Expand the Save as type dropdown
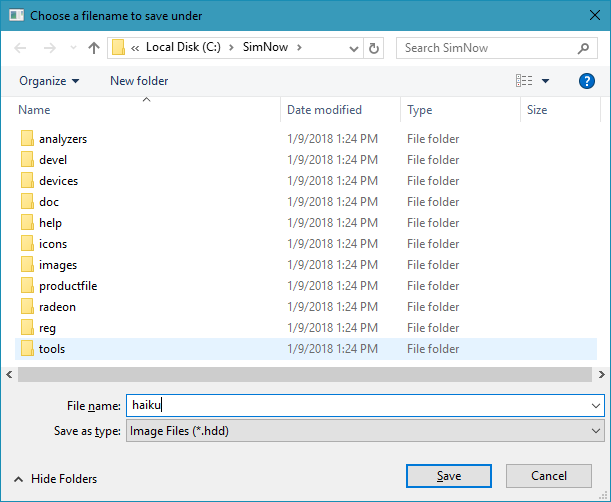 pyautogui.click(x=596, y=431)
